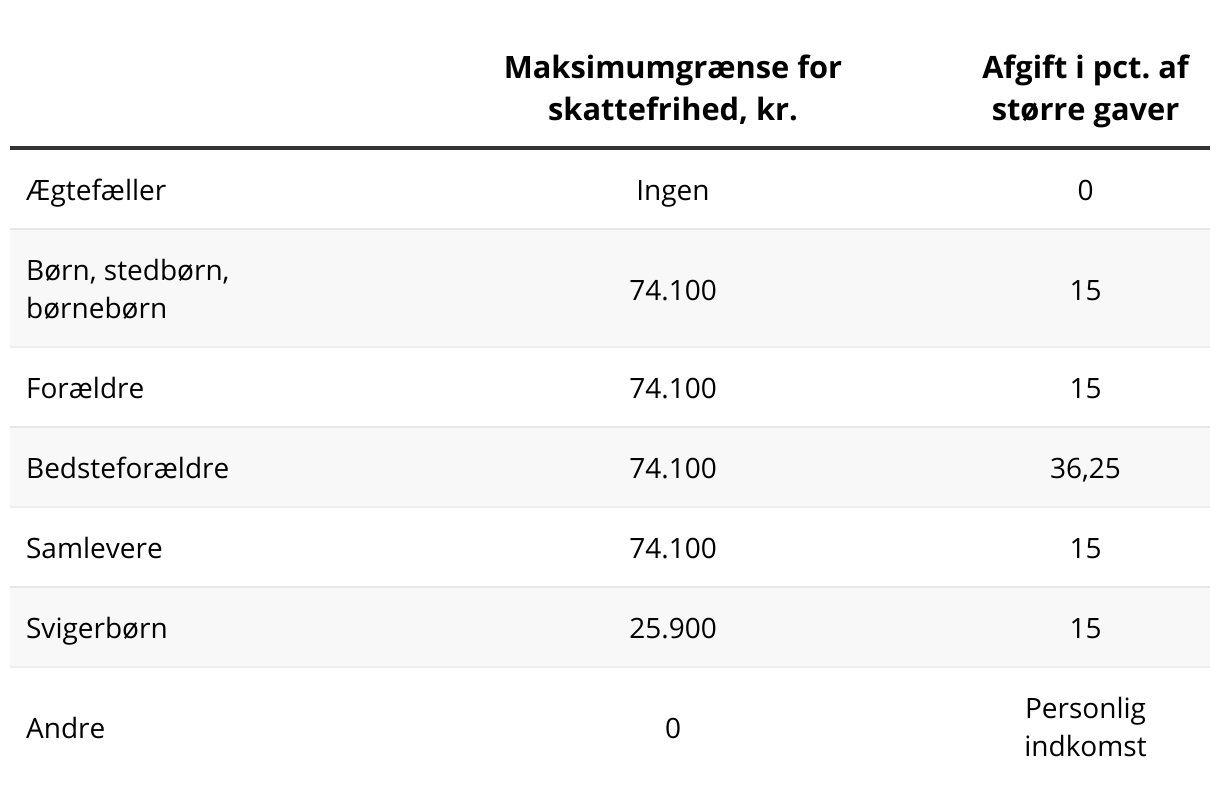Click the 'Ingen' cell for Ægtefæller

(672, 190)
